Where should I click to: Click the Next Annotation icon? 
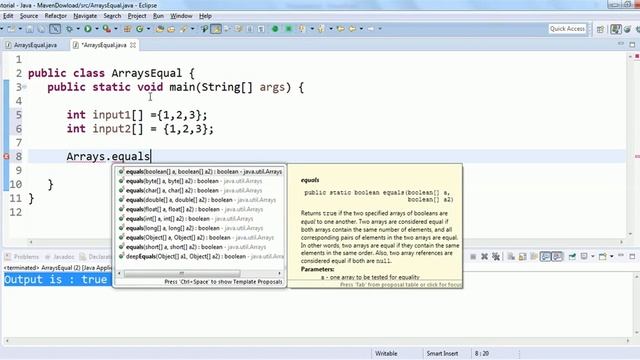[302, 29]
